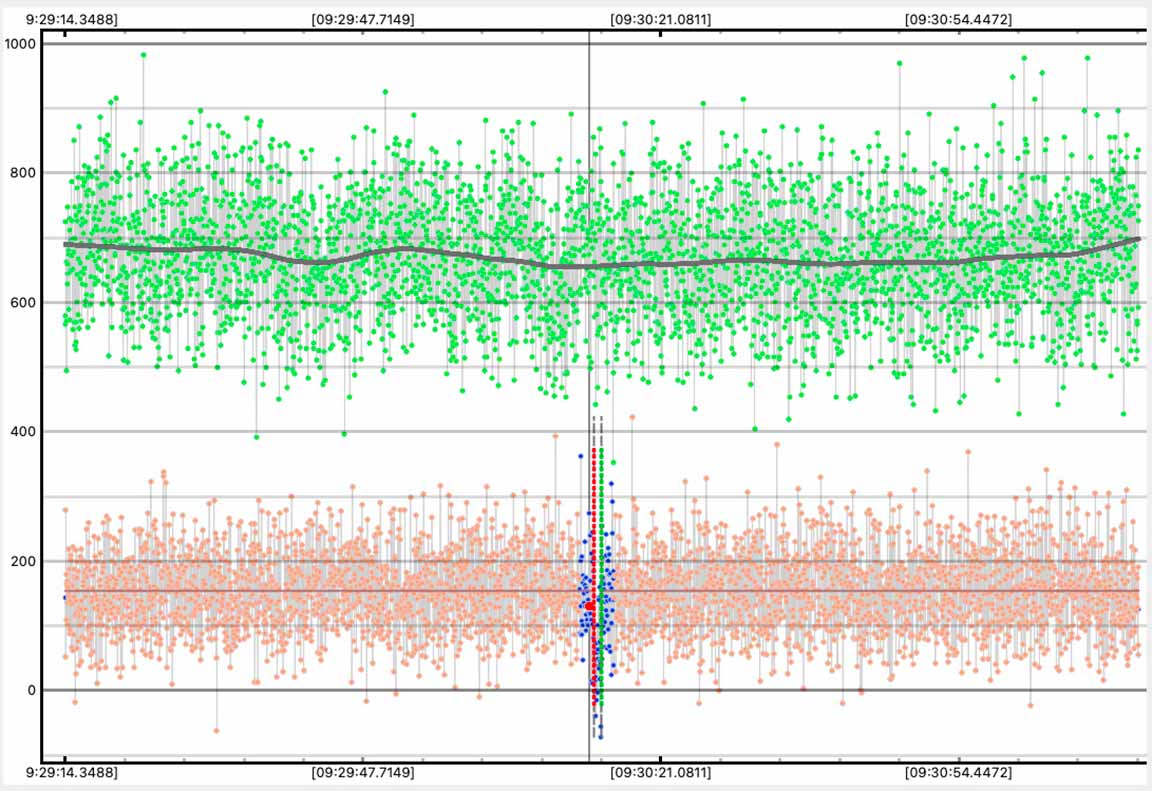Click the top [09:29:47.7149] timestamp label
This screenshot has height=791, width=1152.
[362, 19]
